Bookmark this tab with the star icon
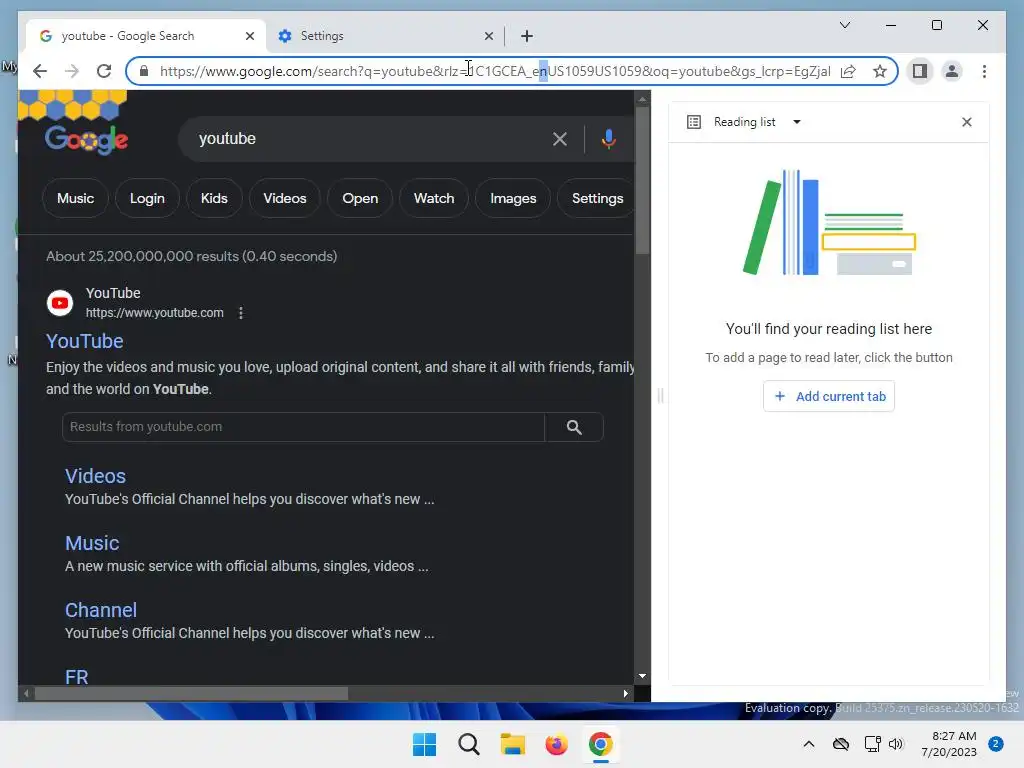Viewport: 1024px width, 768px height. pyautogui.click(x=880, y=71)
